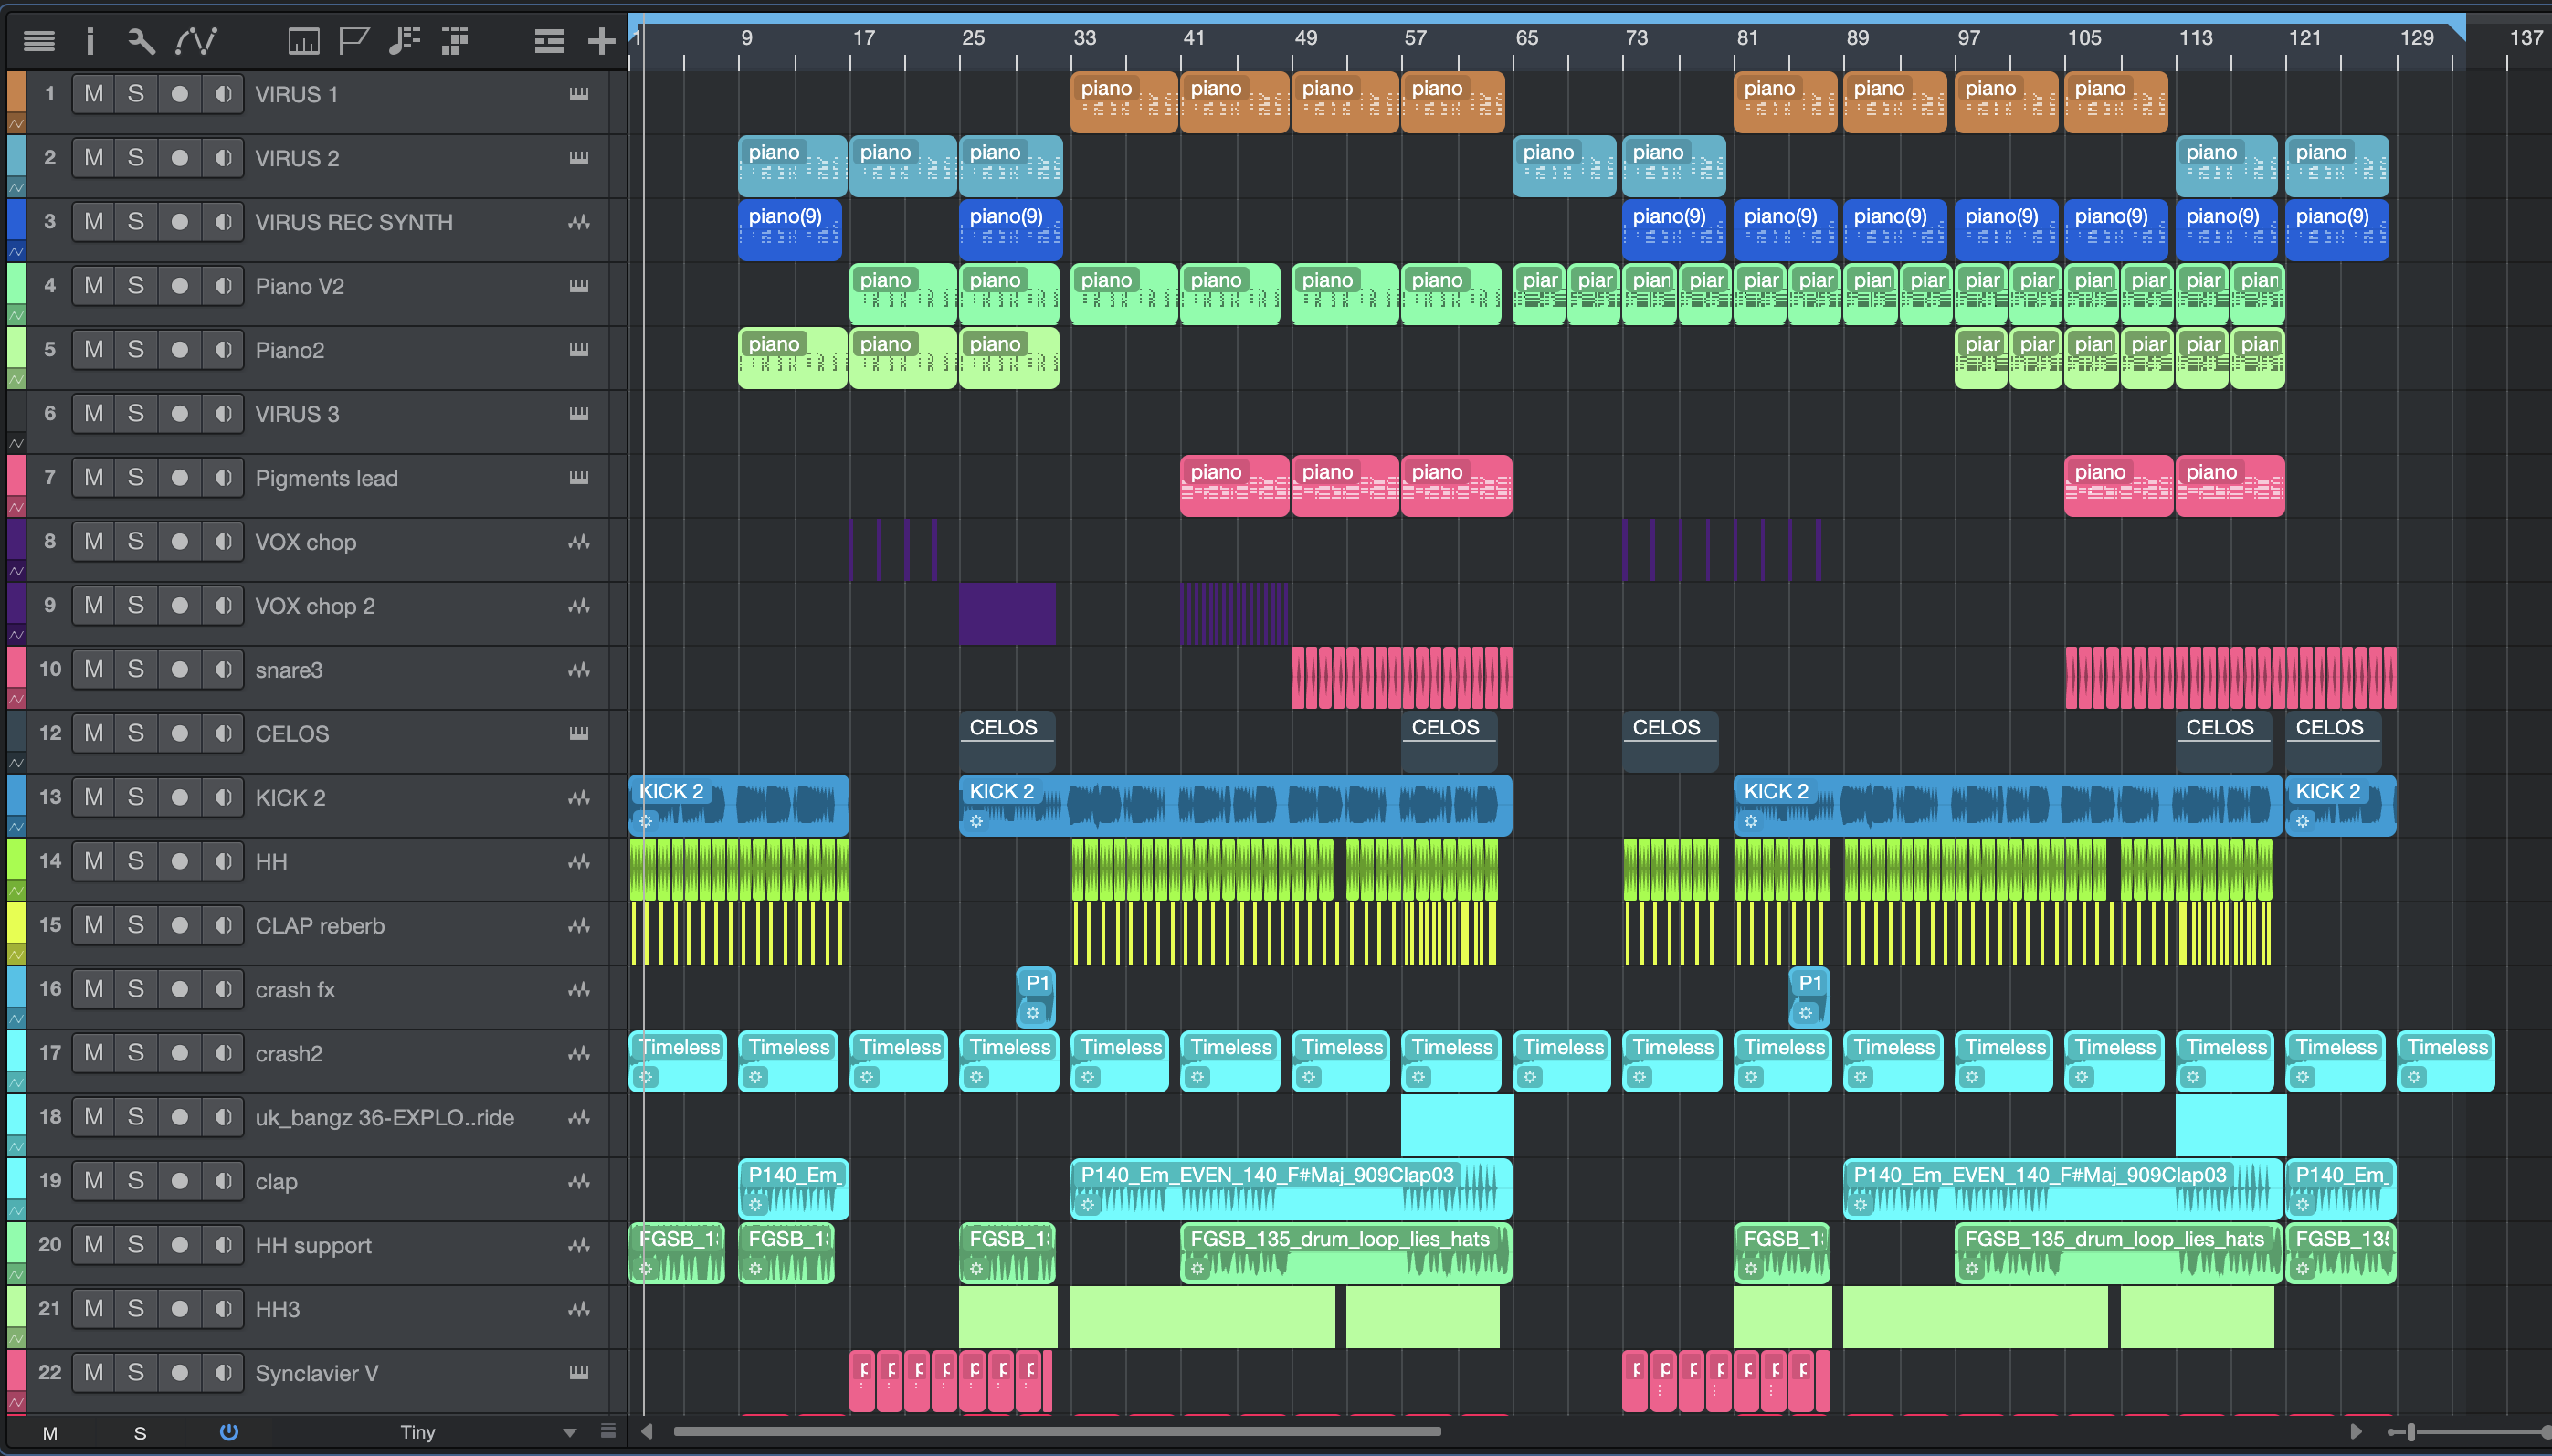
Task: Expand automation lane on VIRUS 2 track
Action: coord(16,187)
